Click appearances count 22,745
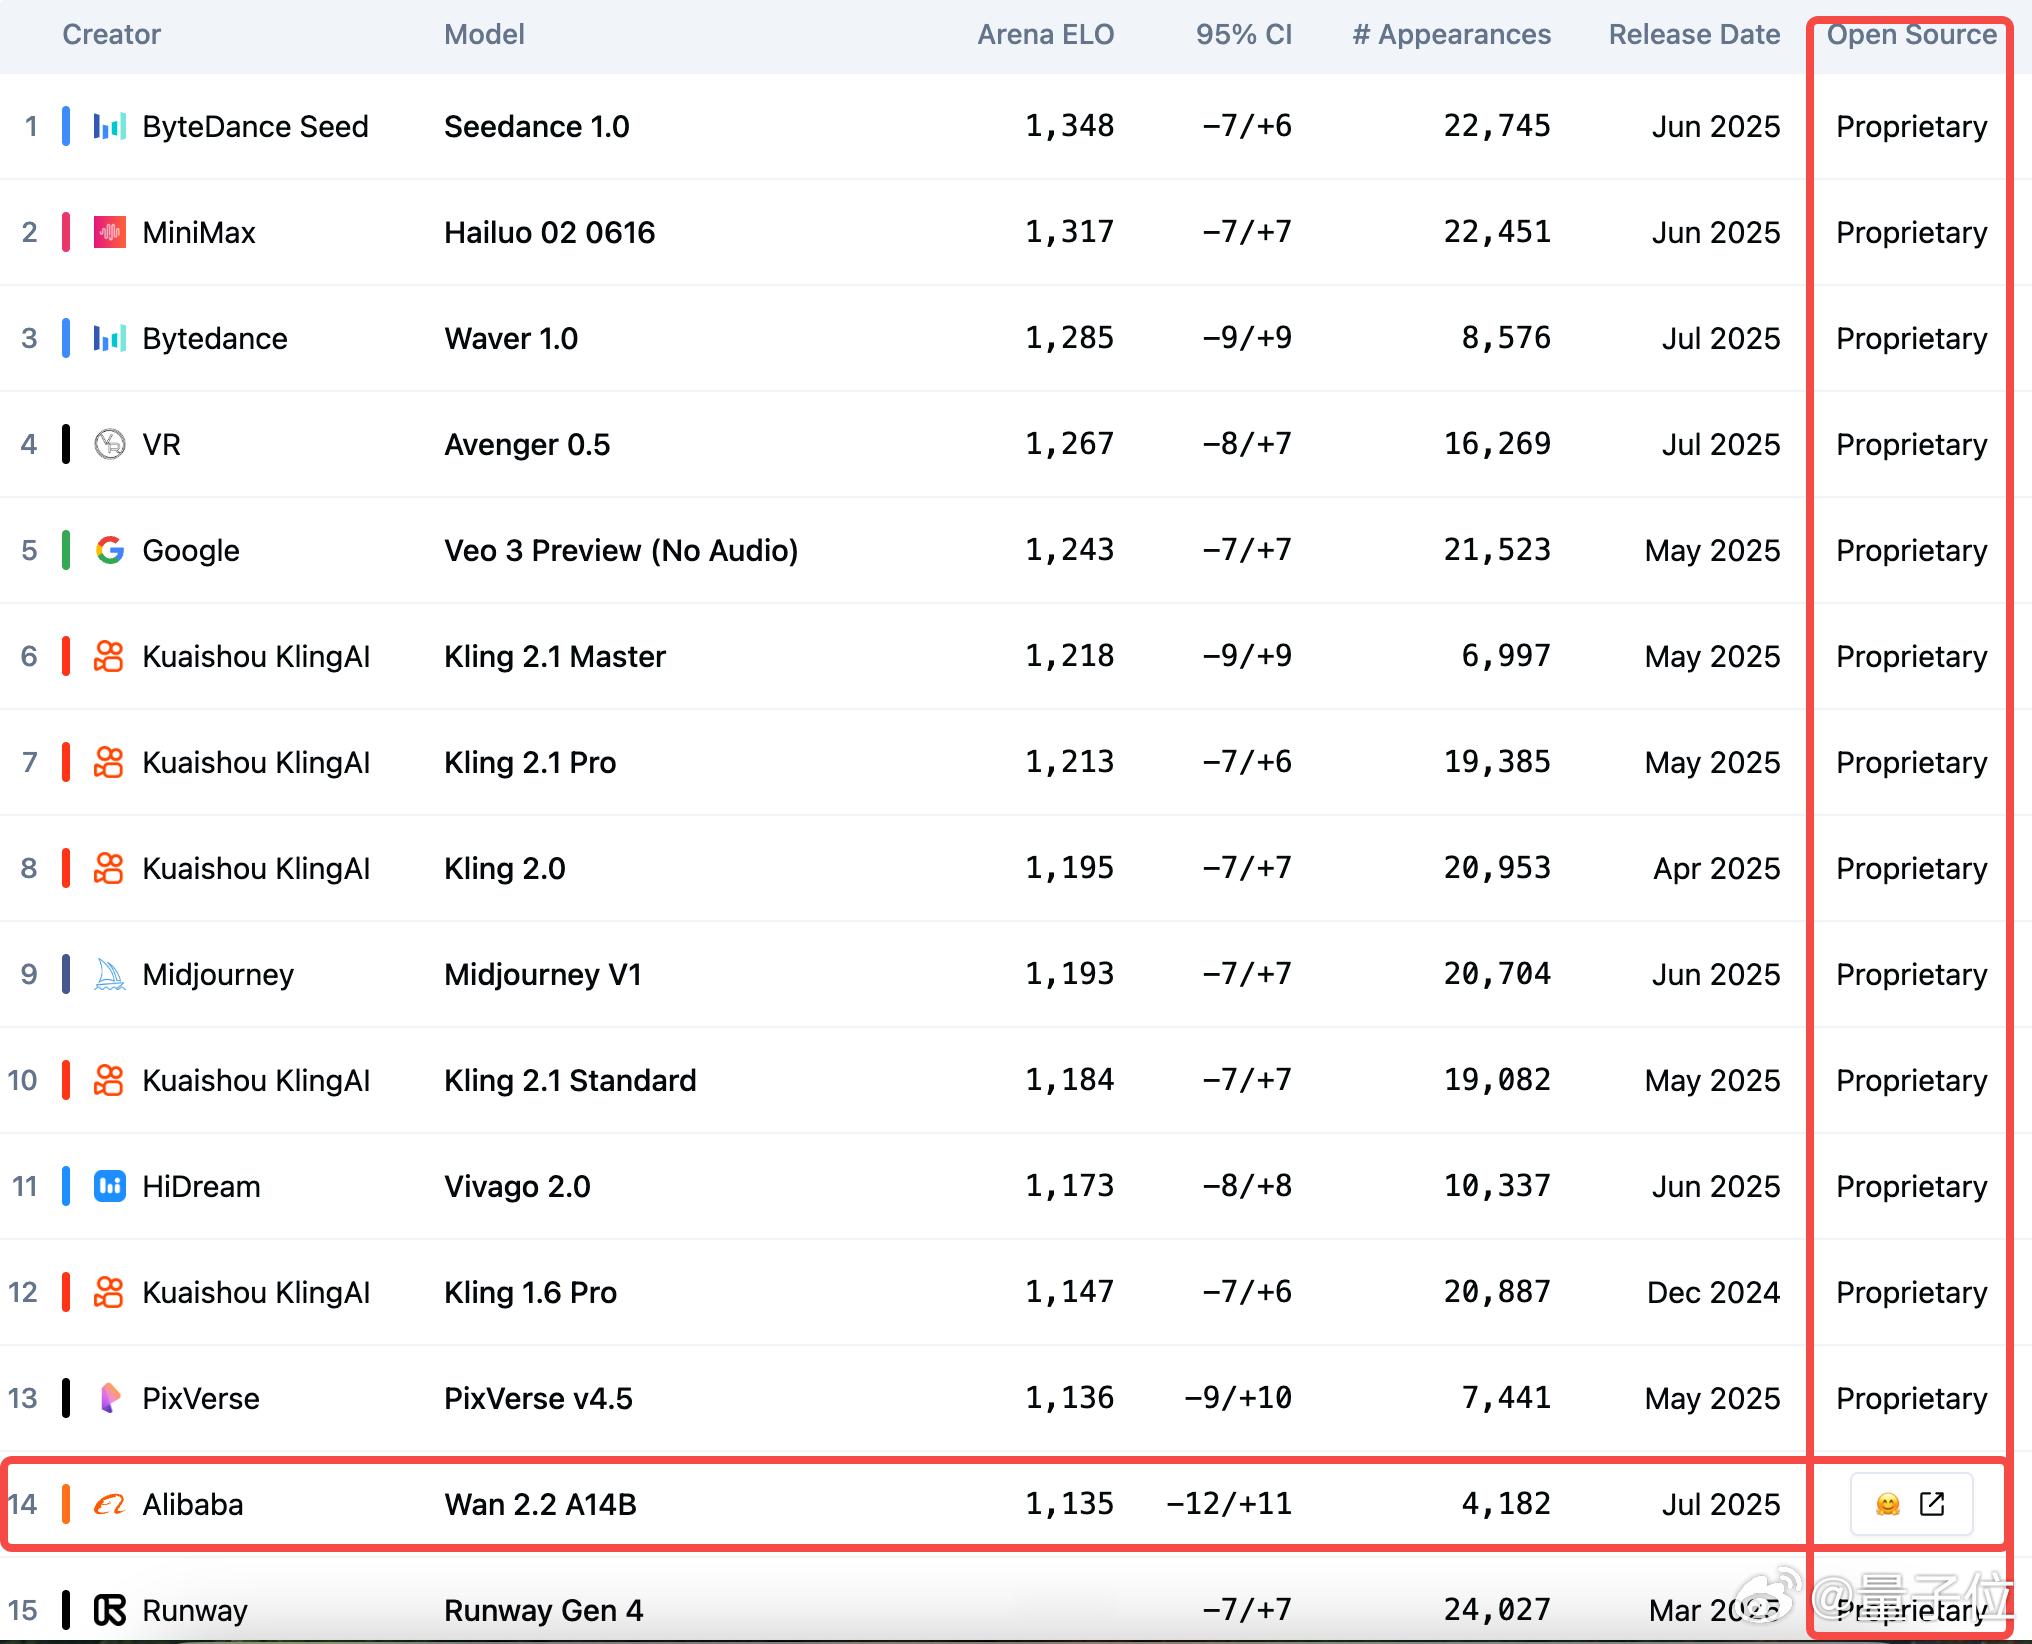The height and width of the screenshot is (1644, 2032). 1497,127
